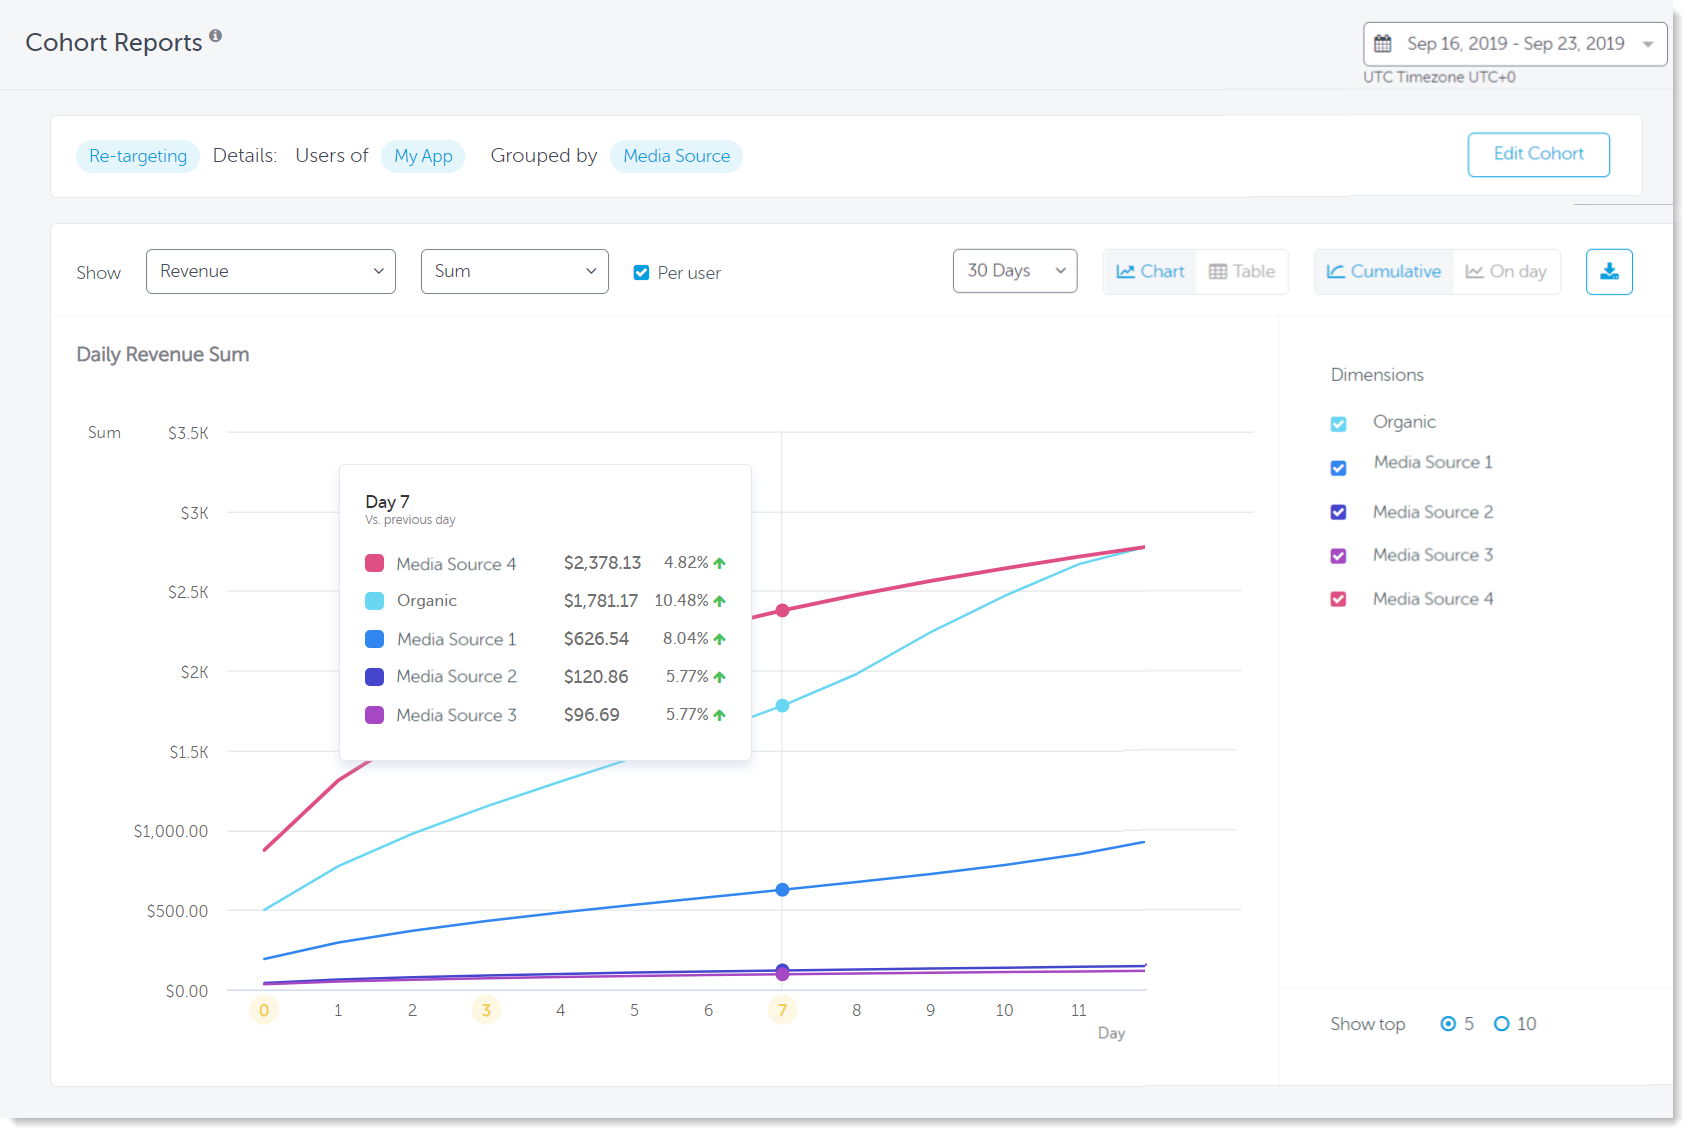
Task: Click Organic light-blue tooltip swatch
Action: pos(375,601)
